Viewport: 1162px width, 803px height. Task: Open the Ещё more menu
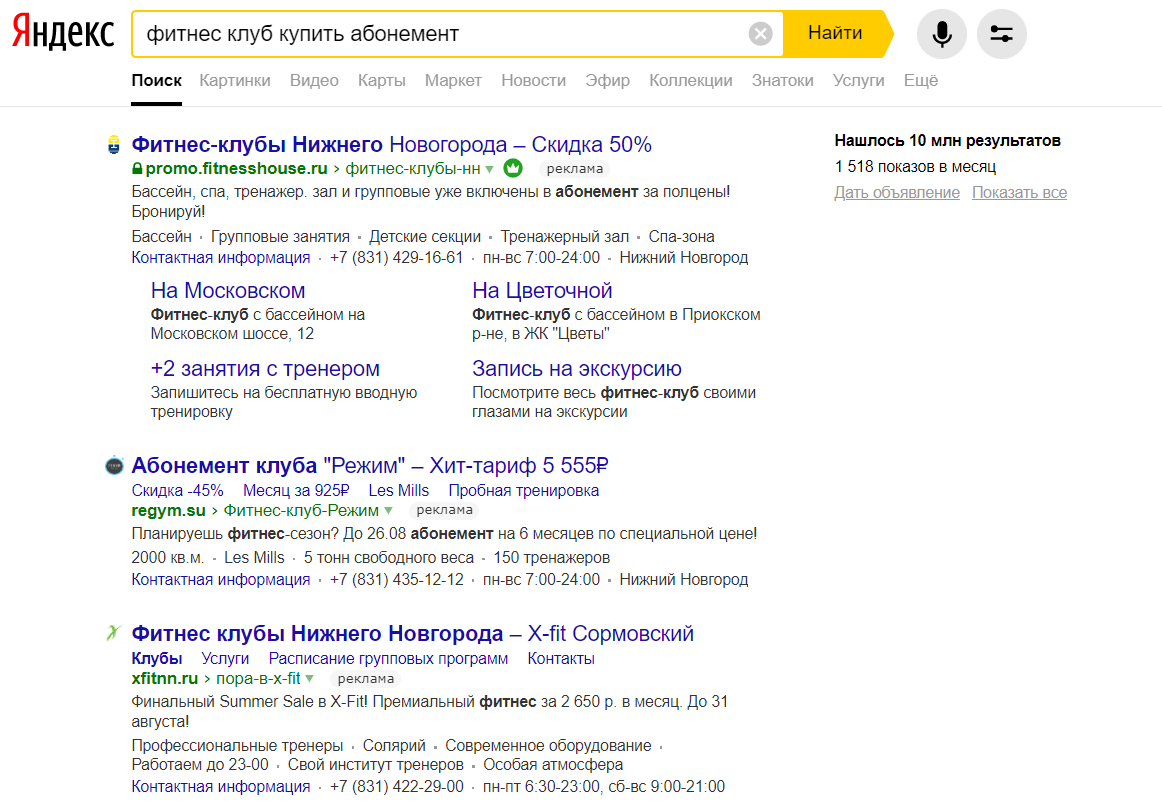click(920, 81)
